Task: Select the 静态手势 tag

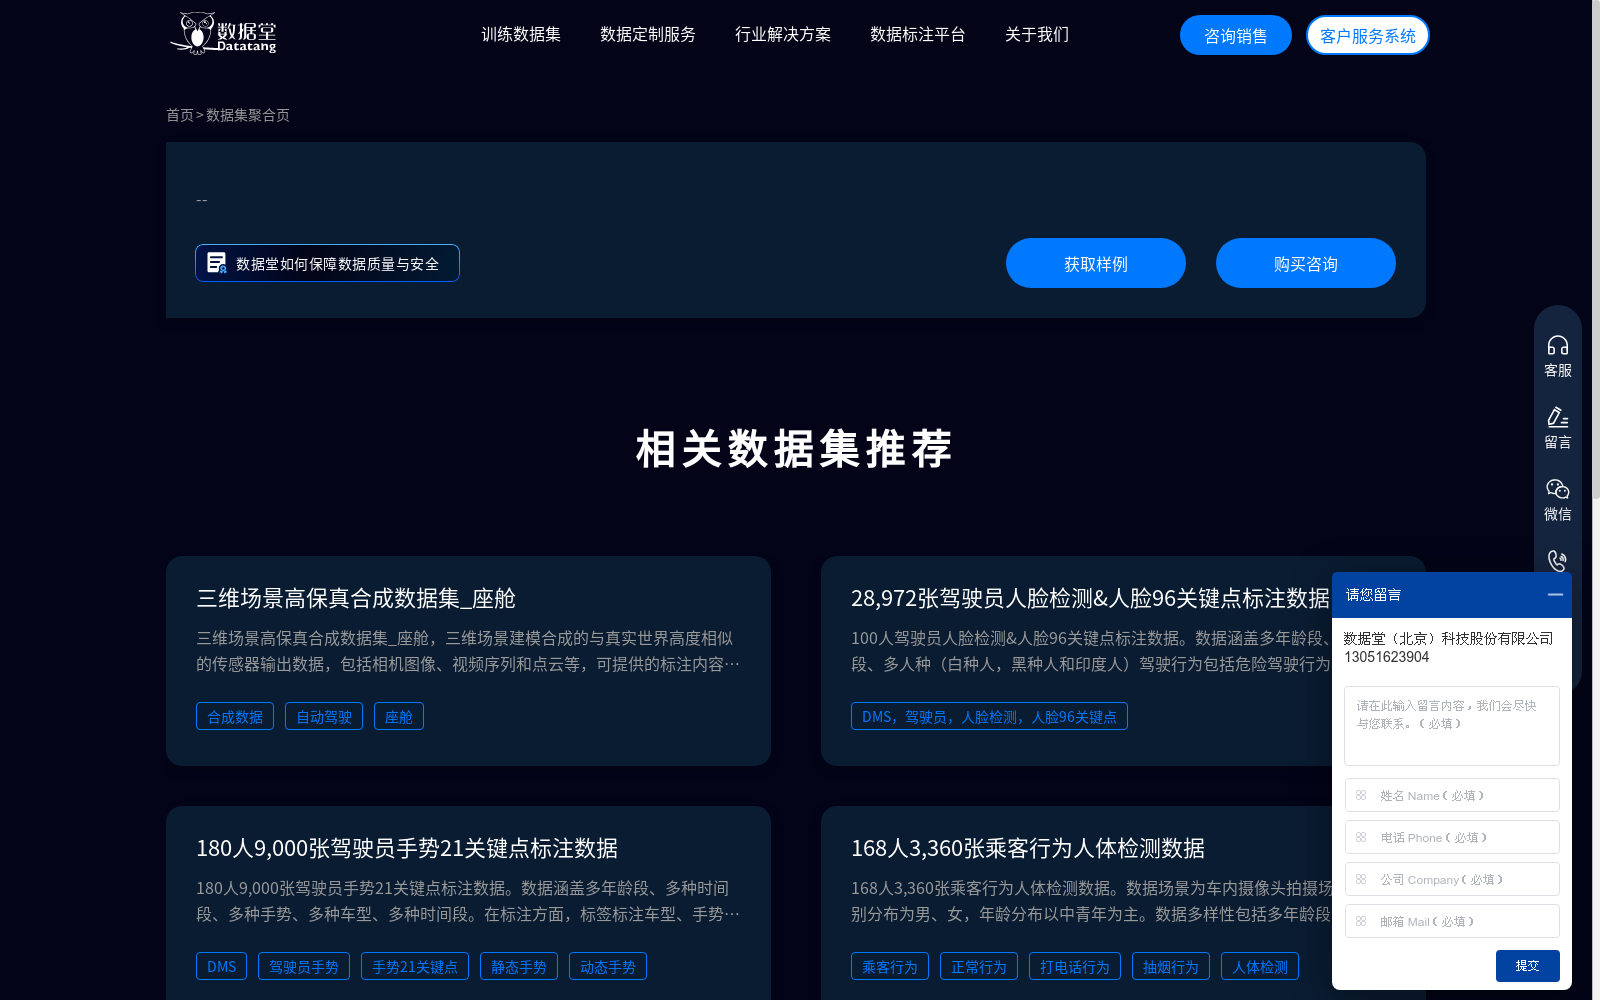Action: 519,966
